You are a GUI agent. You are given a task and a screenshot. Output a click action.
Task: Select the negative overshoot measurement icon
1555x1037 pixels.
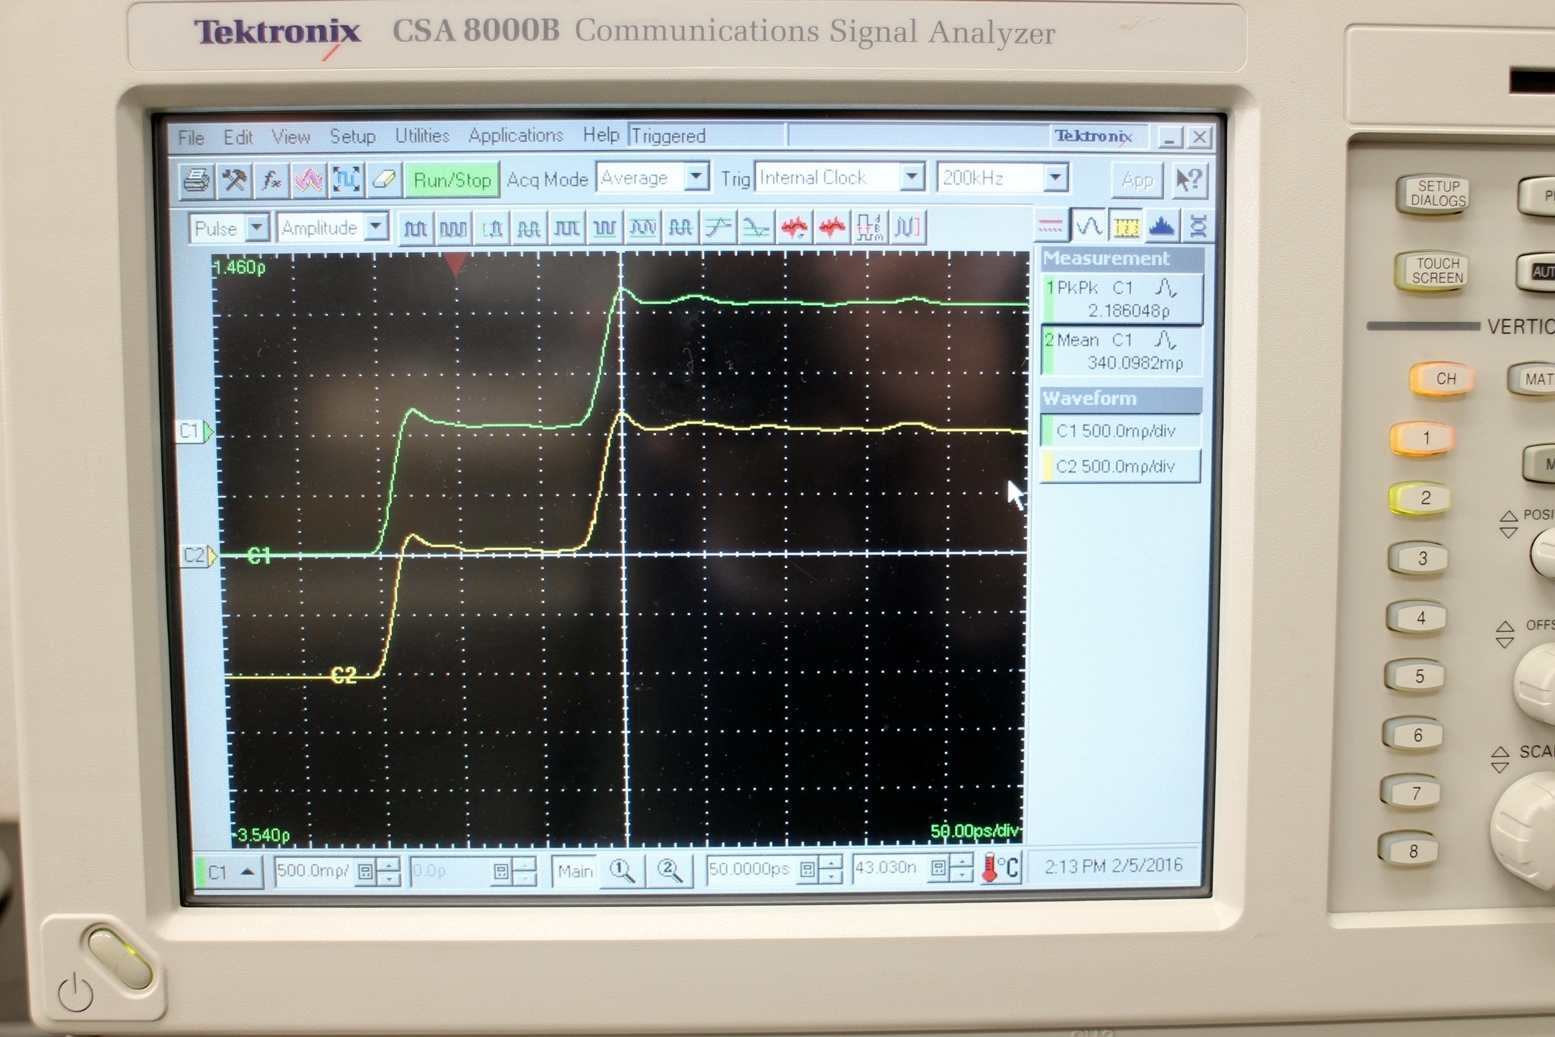756,228
